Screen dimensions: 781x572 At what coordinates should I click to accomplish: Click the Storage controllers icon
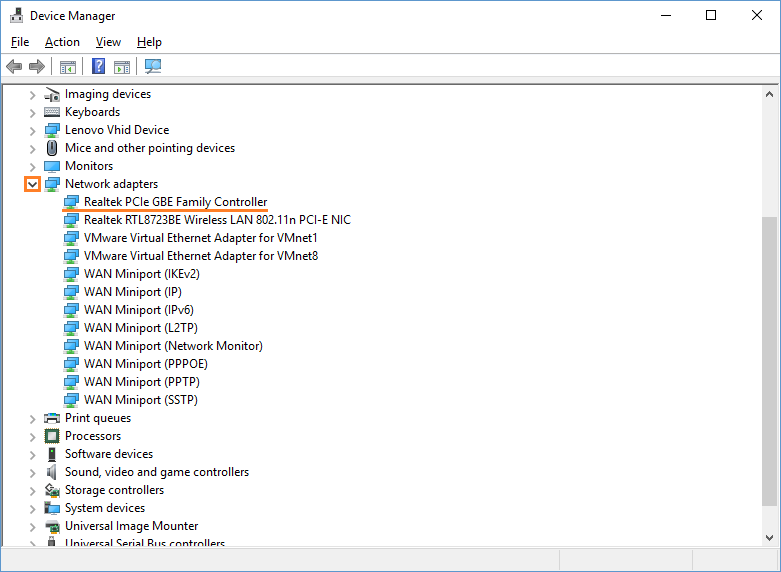pyautogui.click(x=52, y=490)
